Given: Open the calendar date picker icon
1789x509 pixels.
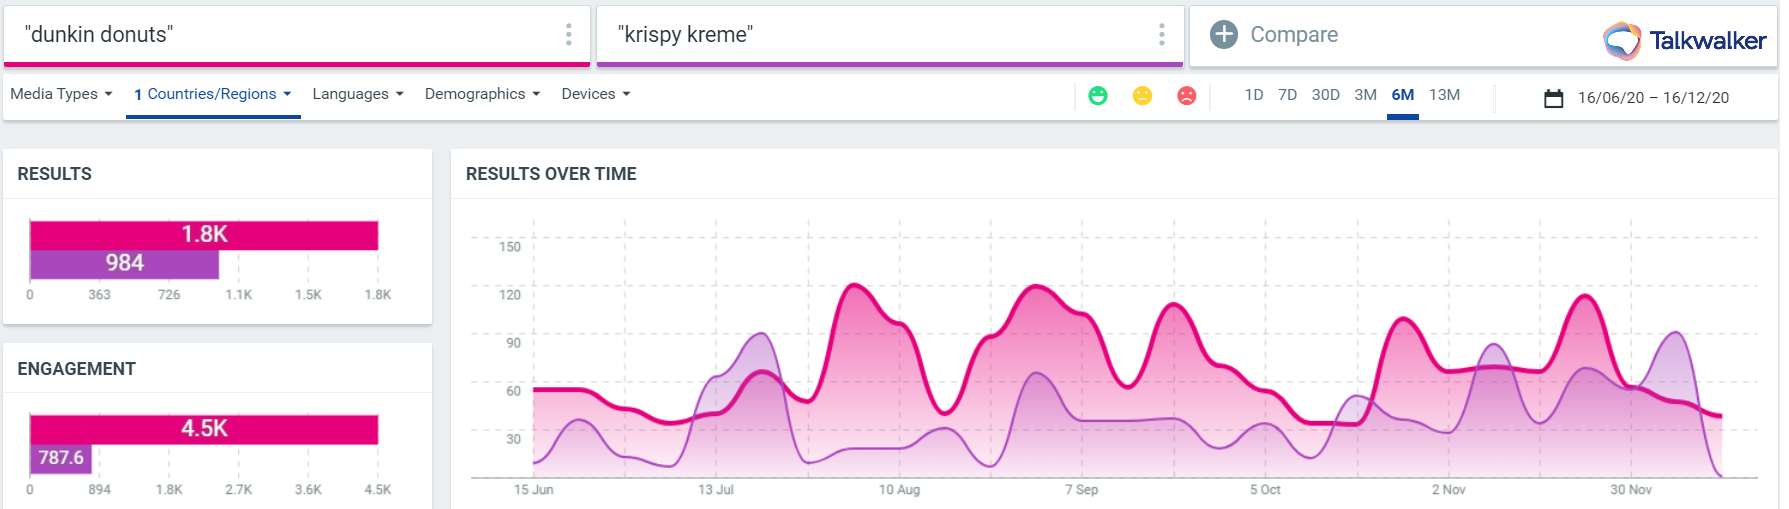Looking at the screenshot, I should pos(1553,98).
